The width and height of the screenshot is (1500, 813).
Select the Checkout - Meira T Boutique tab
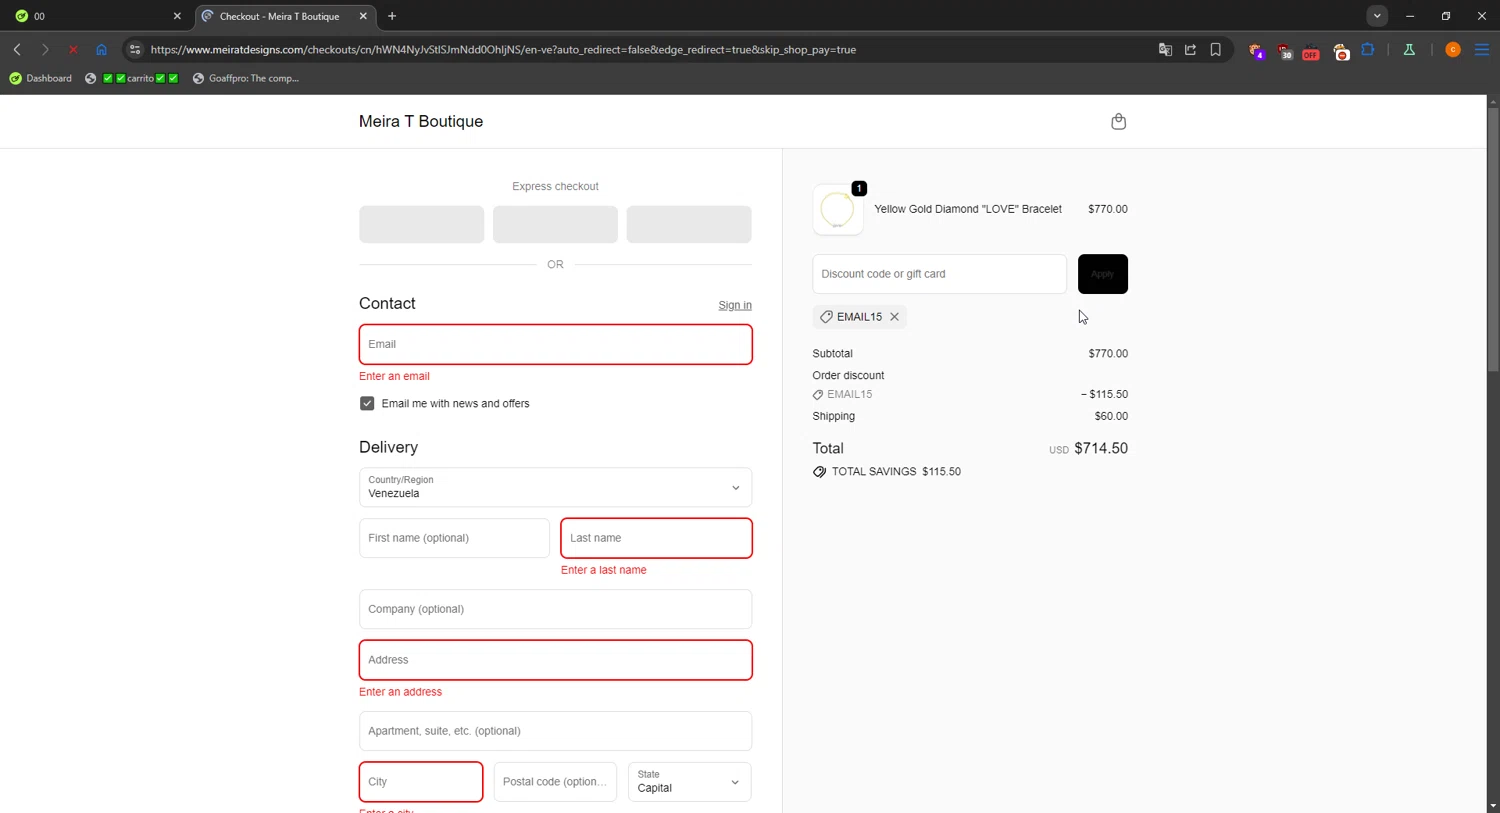point(285,16)
